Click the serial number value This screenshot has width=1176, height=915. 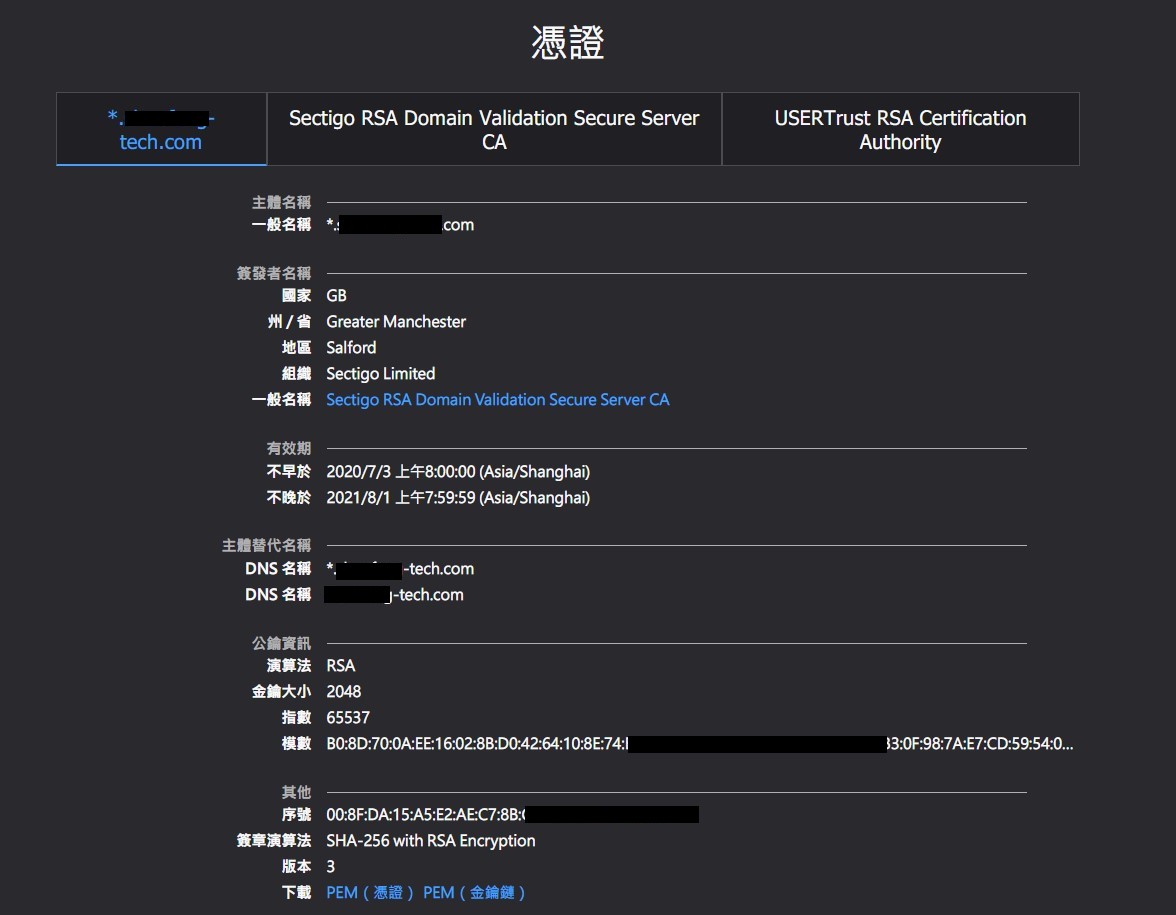(512, 814)
